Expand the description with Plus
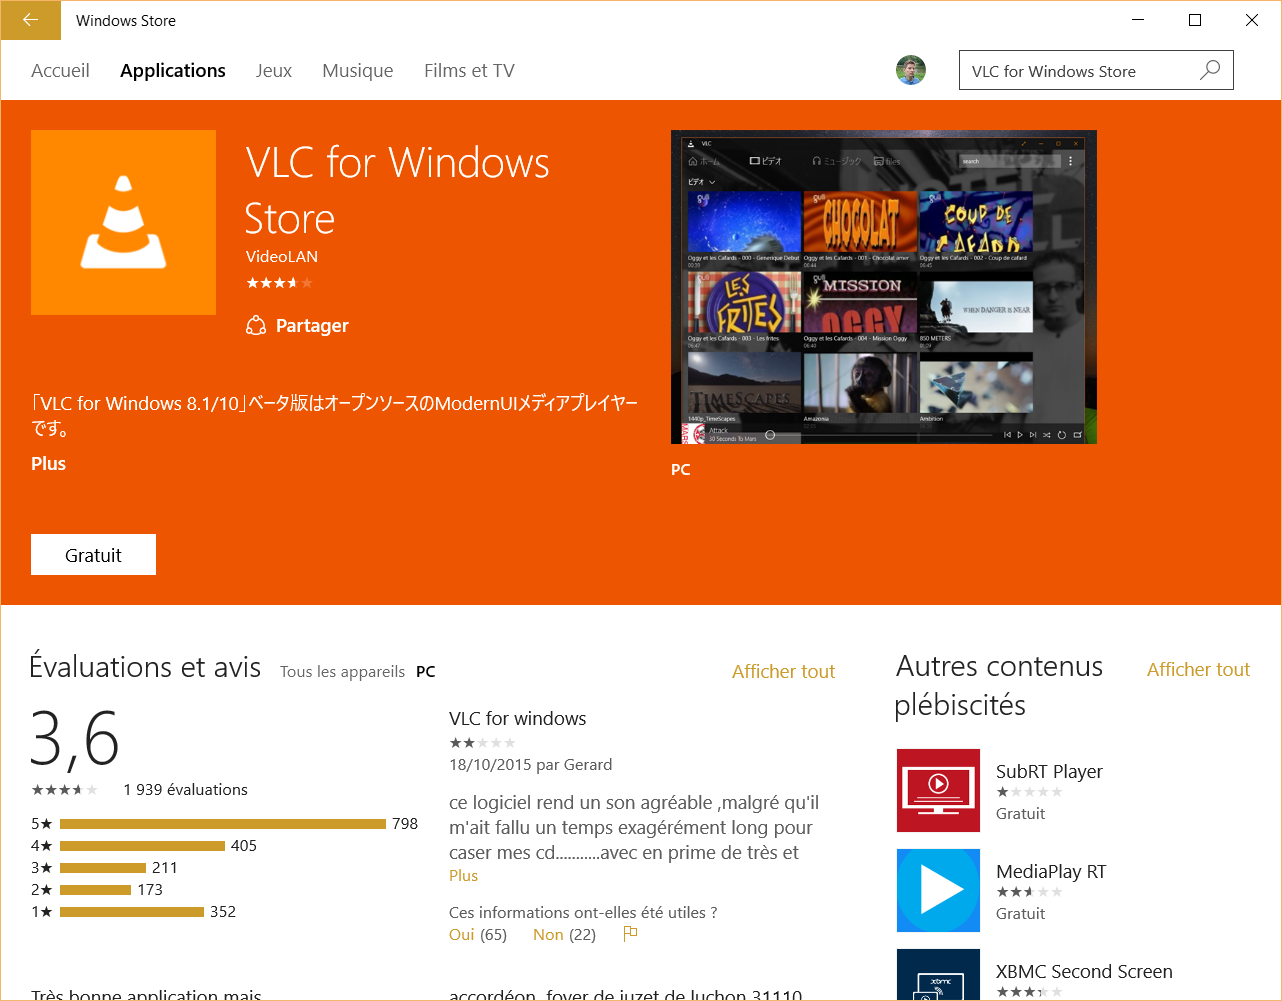1282x1001 pixels. (x=48, y=463)
